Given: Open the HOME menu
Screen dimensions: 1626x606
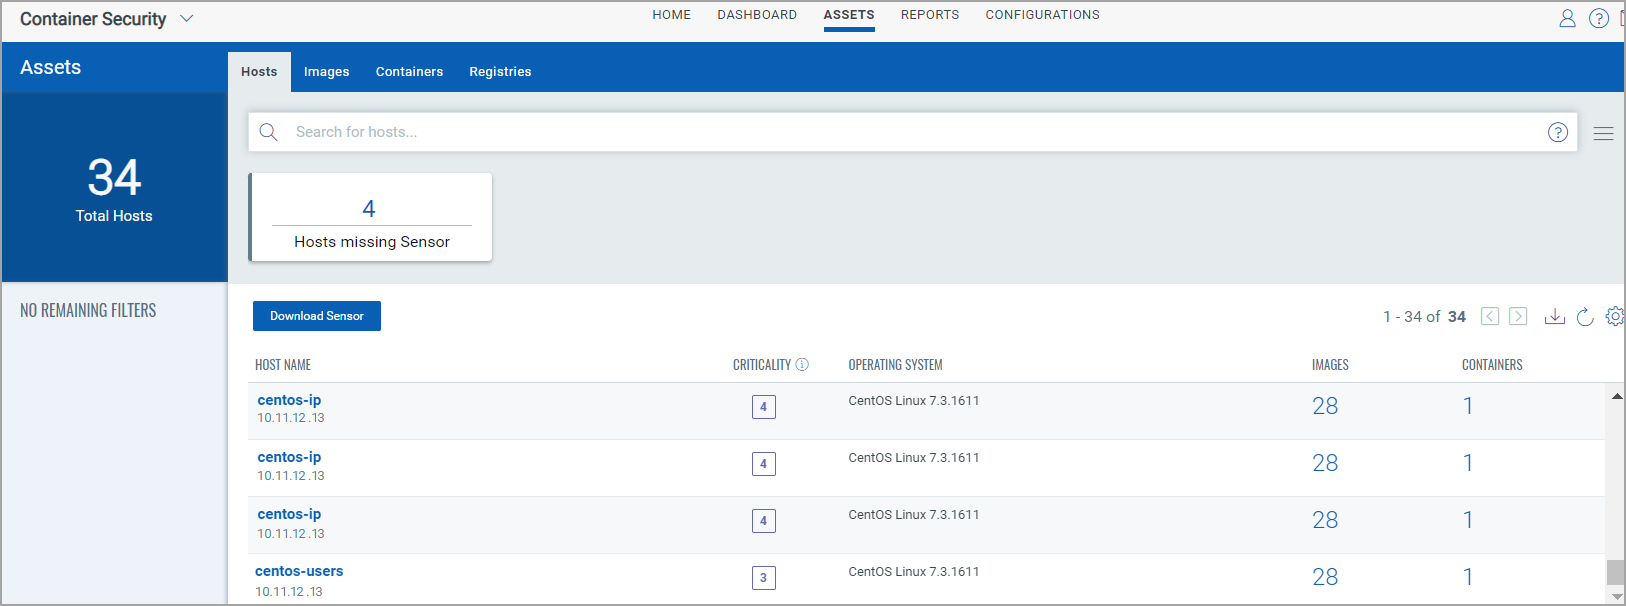Looking at the screenshot, I should [672, 15].
